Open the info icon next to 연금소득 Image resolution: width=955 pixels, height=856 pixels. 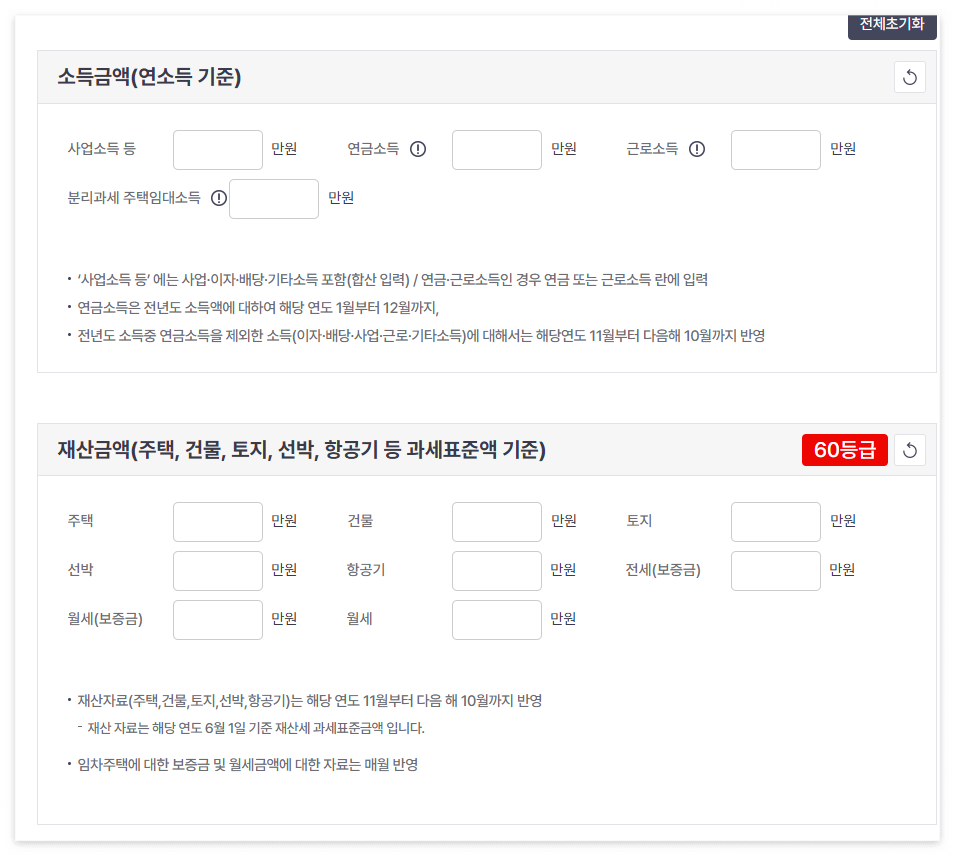tap(418, 149)
